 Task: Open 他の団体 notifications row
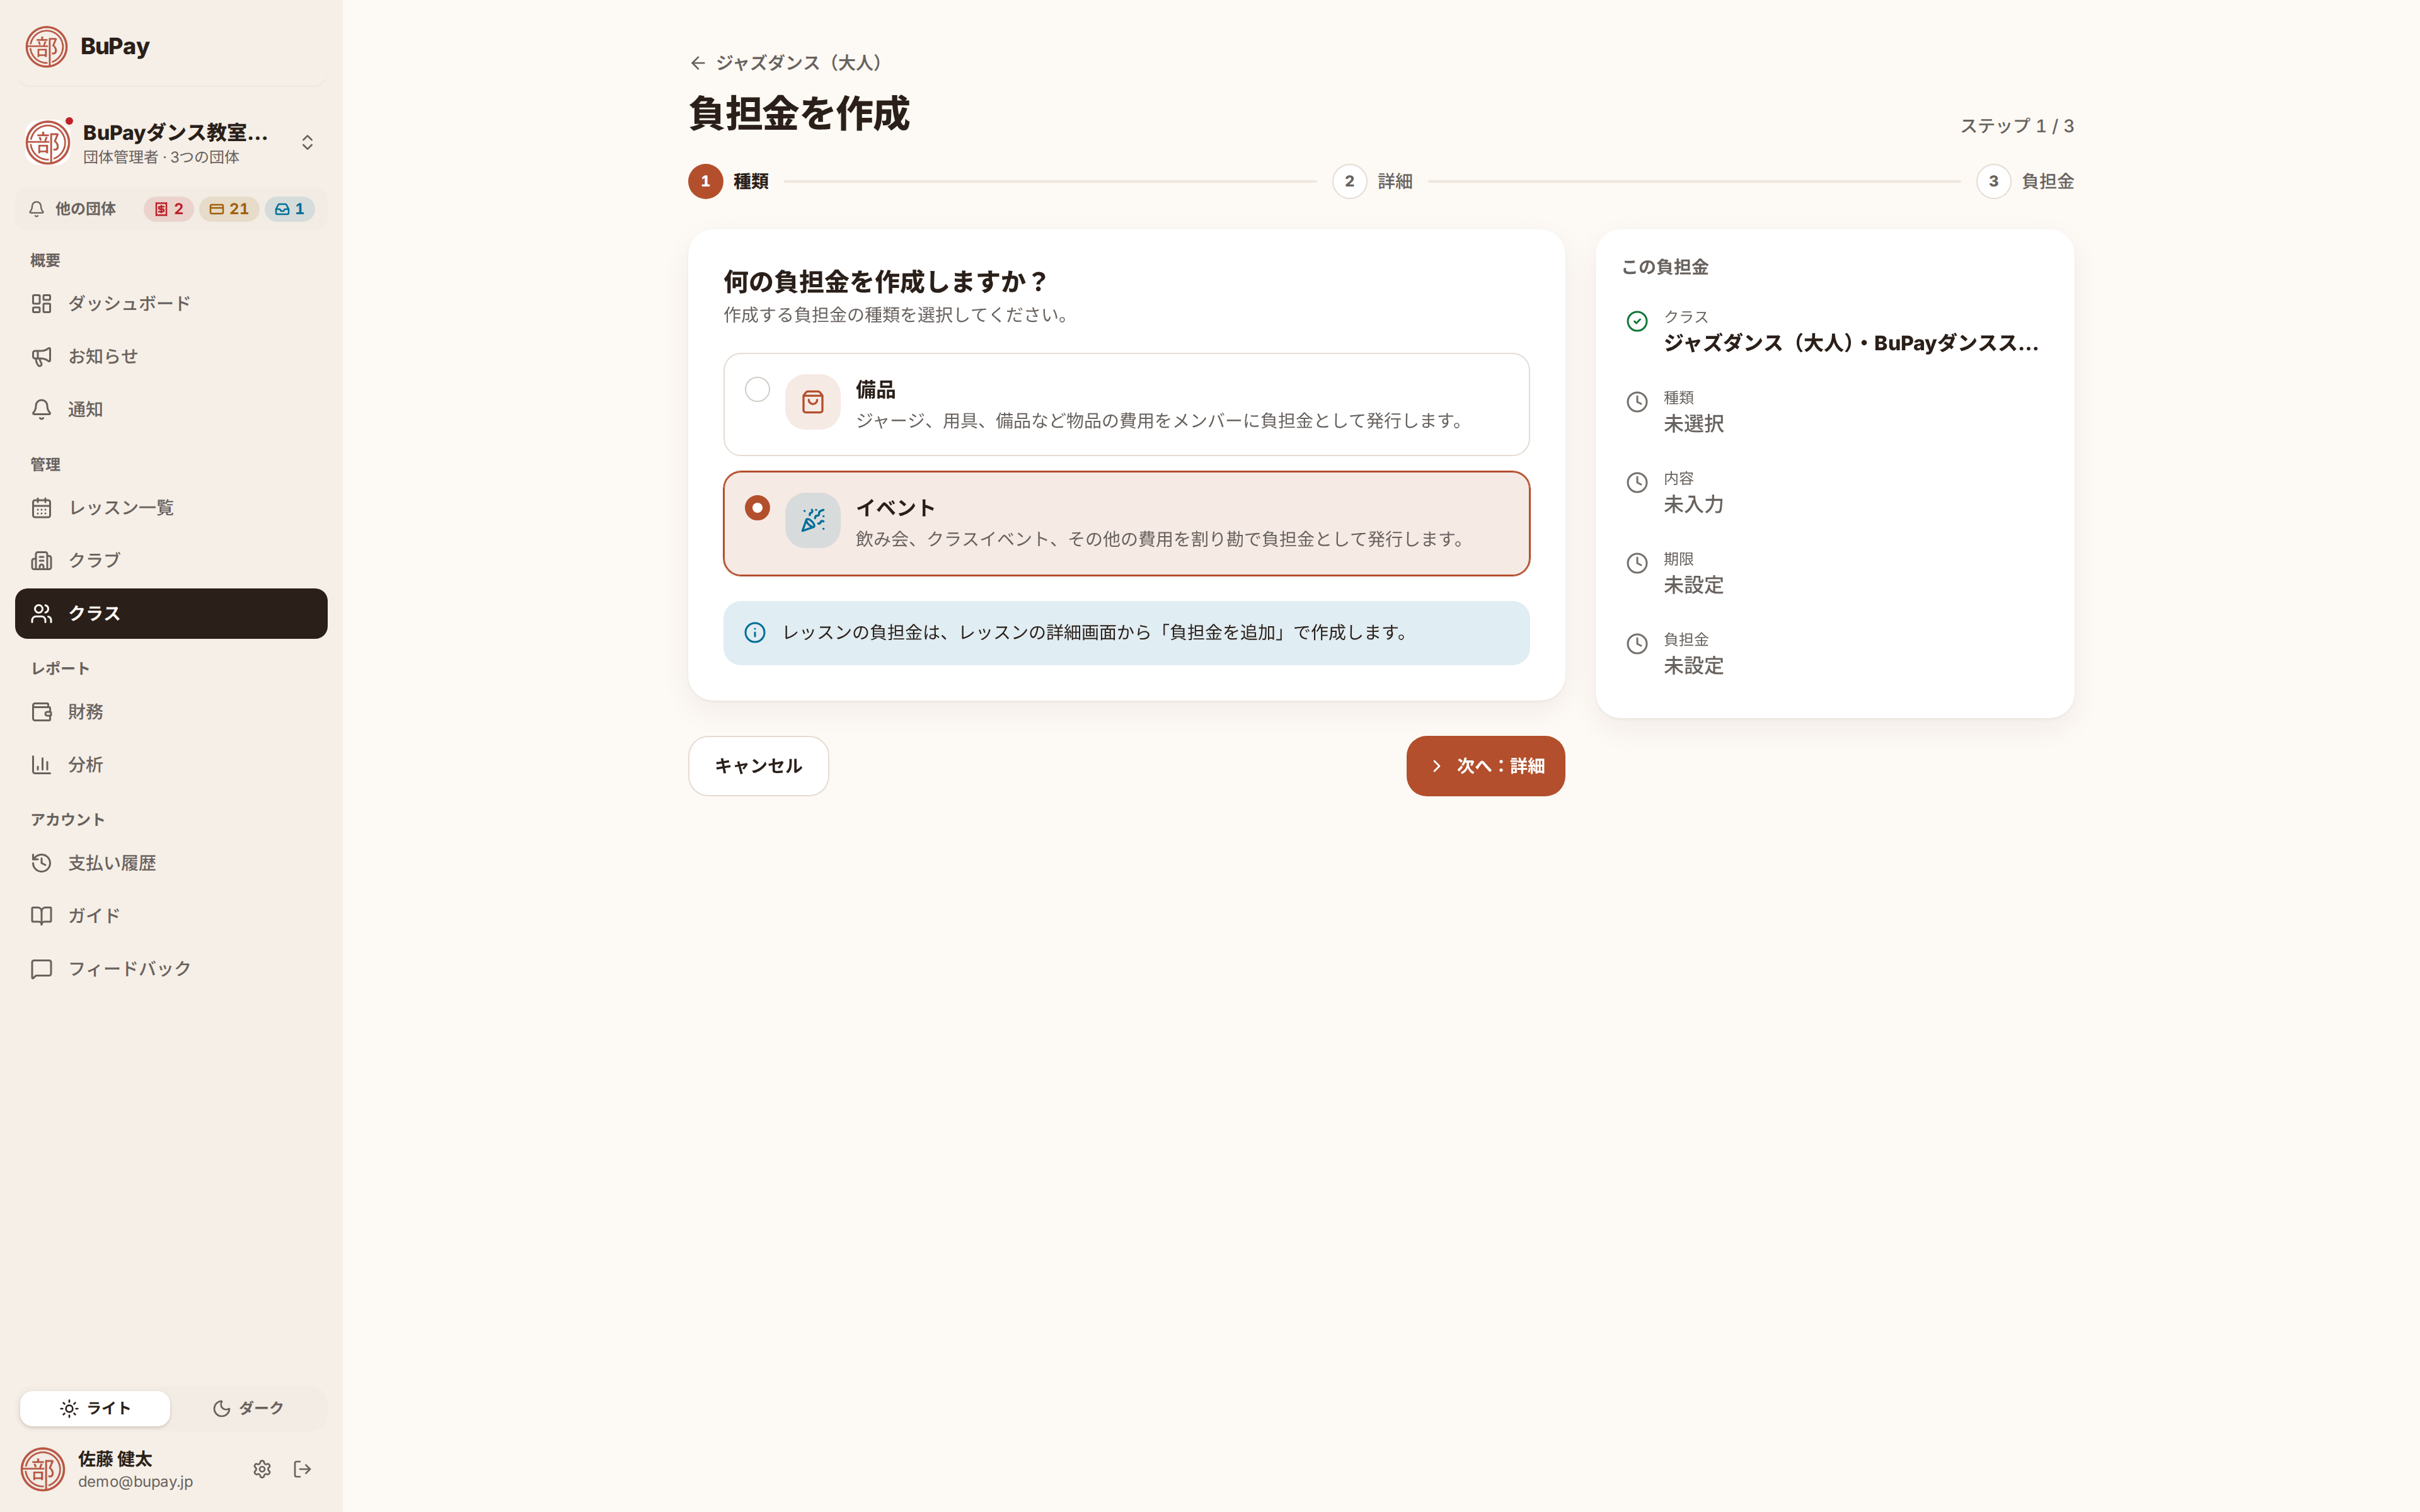(171, 209)
